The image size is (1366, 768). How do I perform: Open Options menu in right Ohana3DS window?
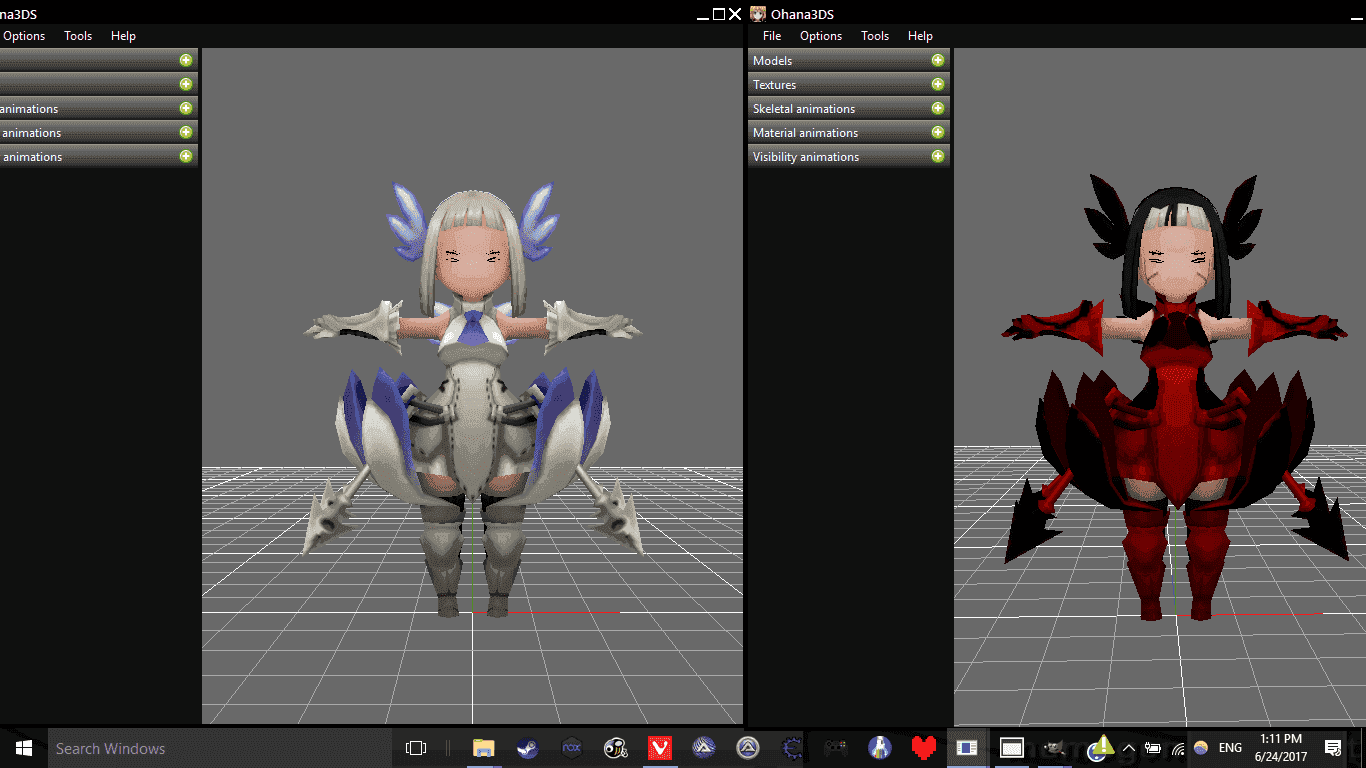click(821, 36)
